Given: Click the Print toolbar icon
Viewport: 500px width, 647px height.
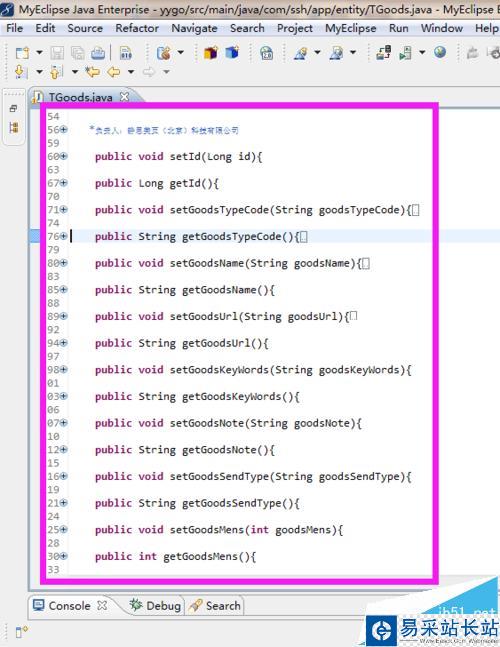Looking at the screenshot, I should click(98, 53).
